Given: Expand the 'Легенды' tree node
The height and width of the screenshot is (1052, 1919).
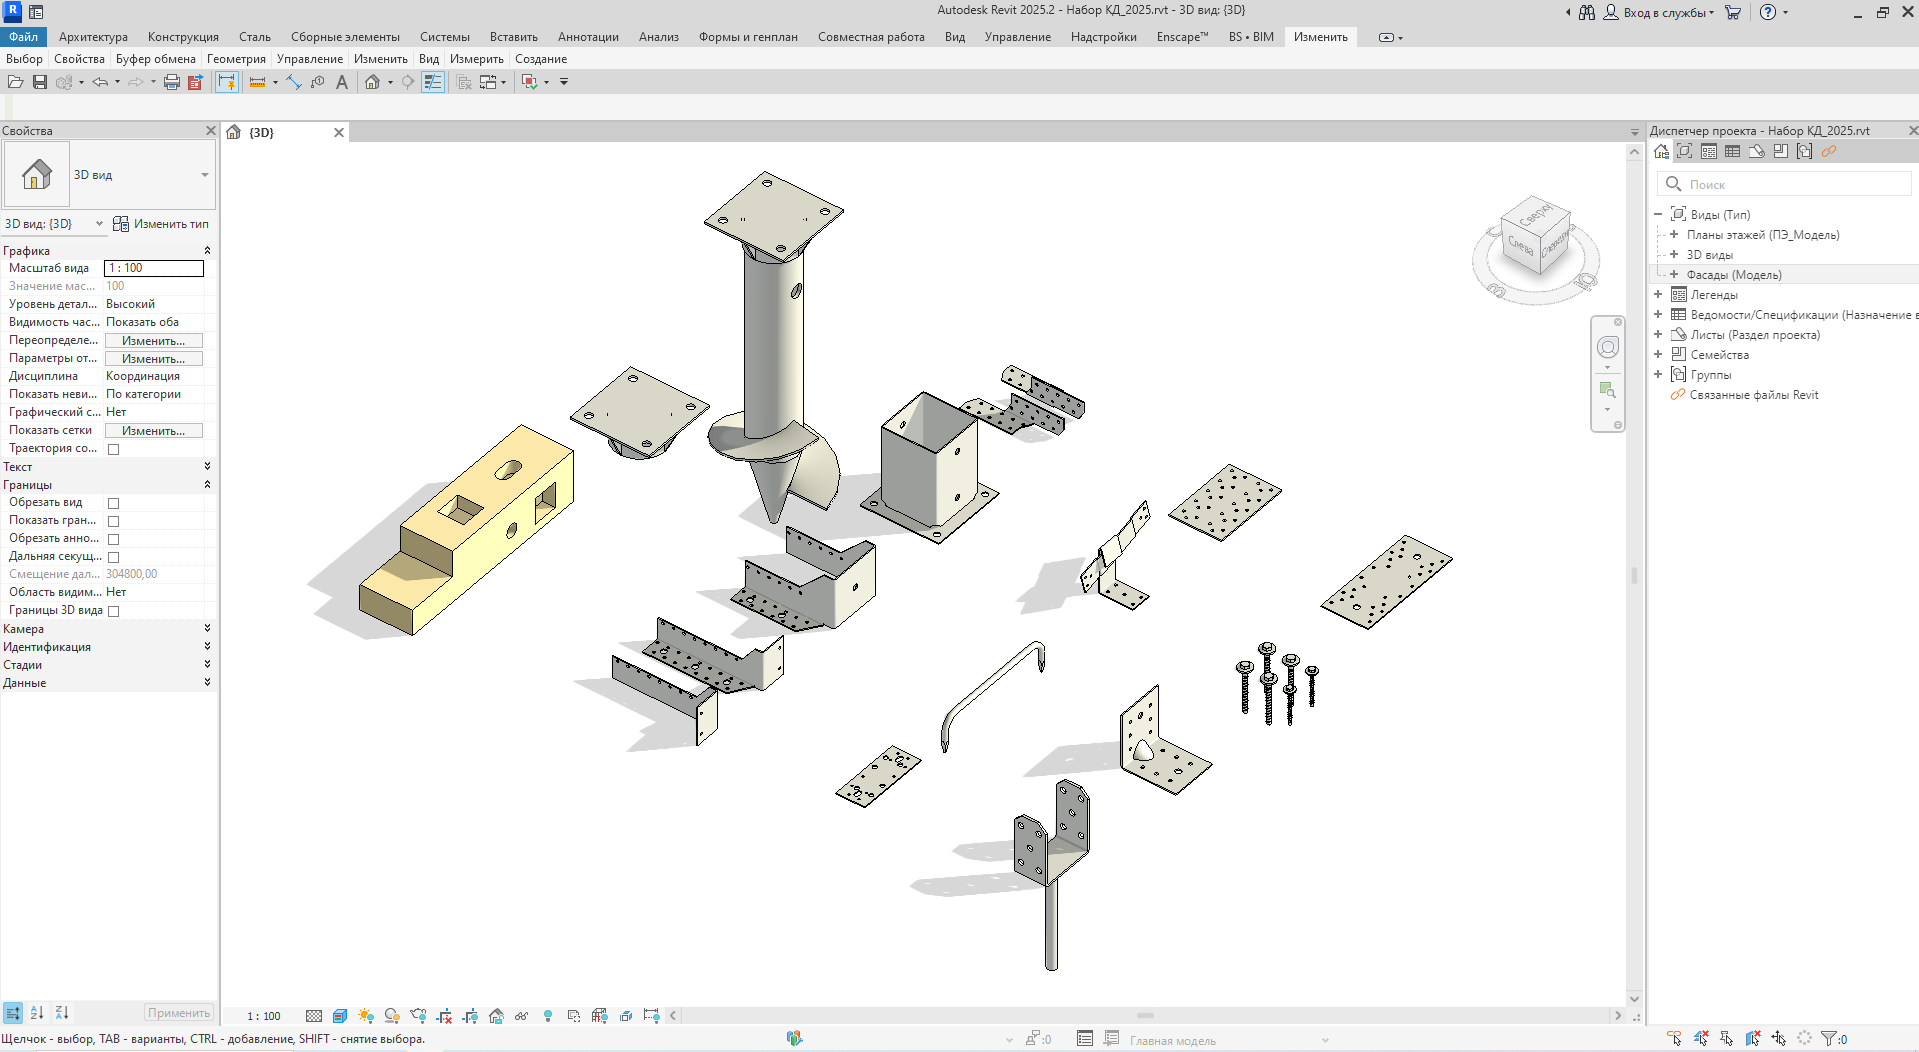Looking at the screenshot, I should tap(1658, 295).
